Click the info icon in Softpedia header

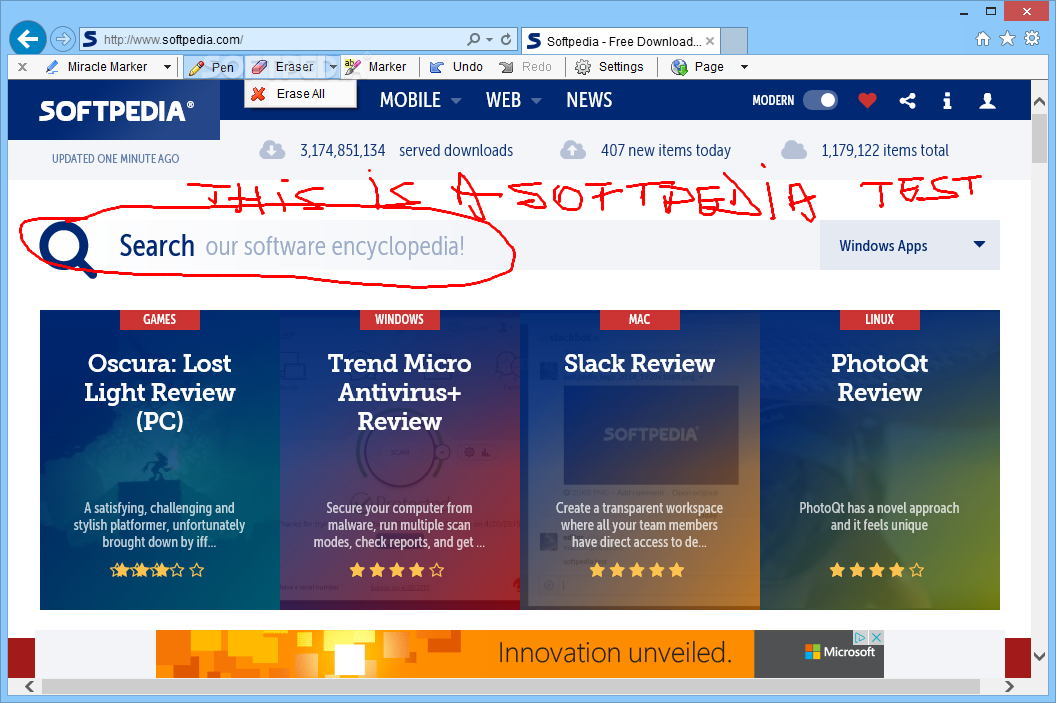click(x=947, y=100)
